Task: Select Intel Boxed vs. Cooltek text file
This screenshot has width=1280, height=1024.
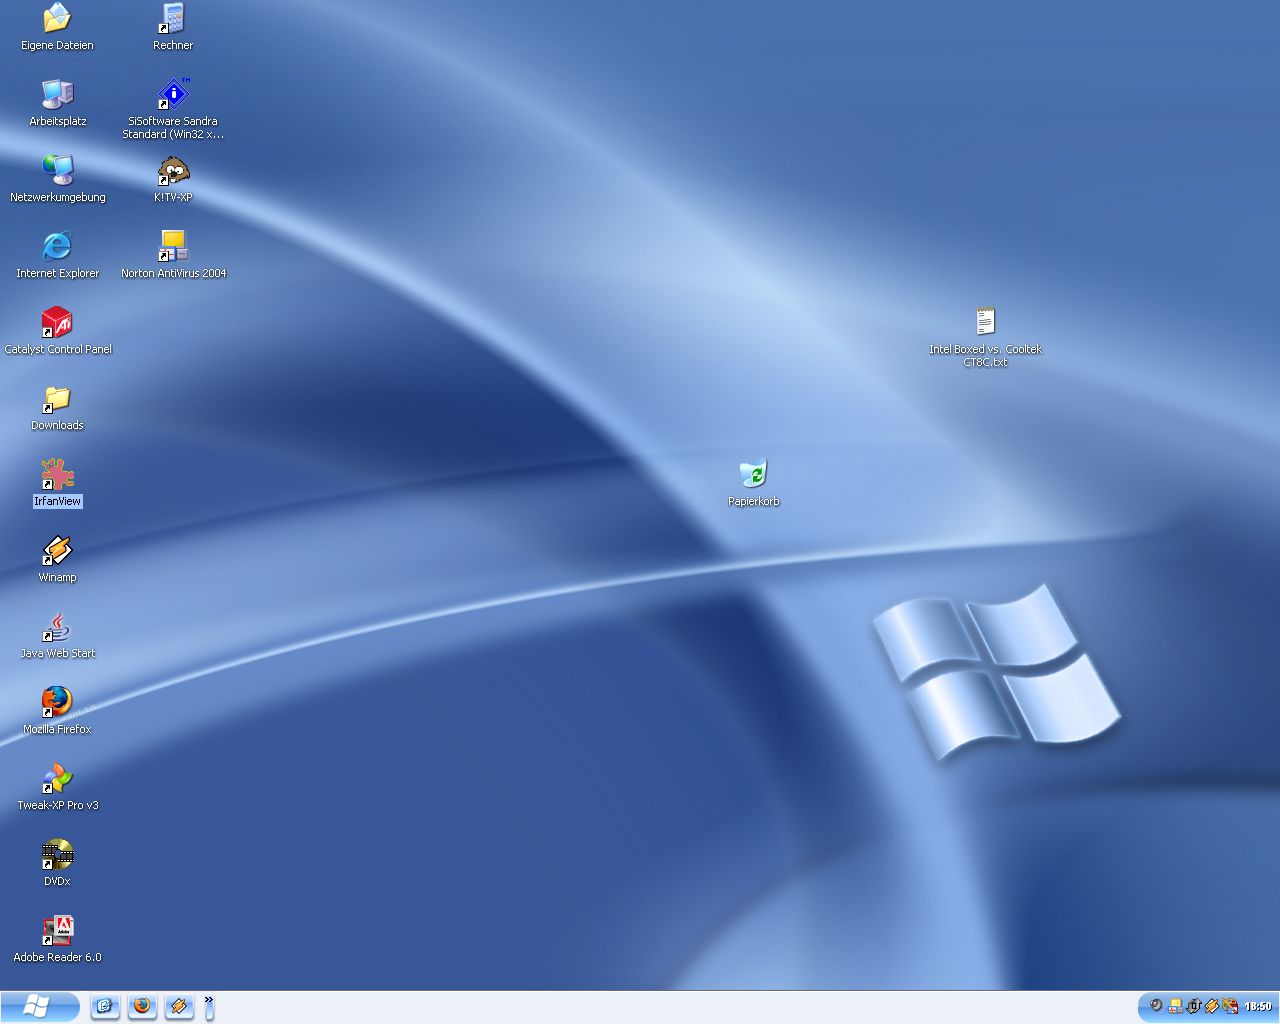Action: [x=985, y=323]
